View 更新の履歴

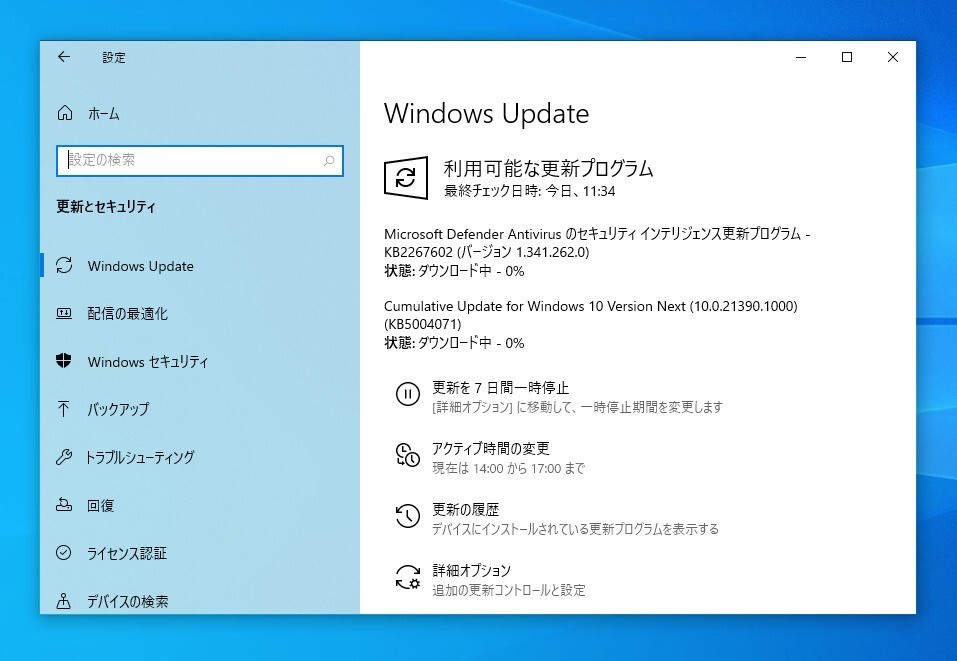click(466, 510)
